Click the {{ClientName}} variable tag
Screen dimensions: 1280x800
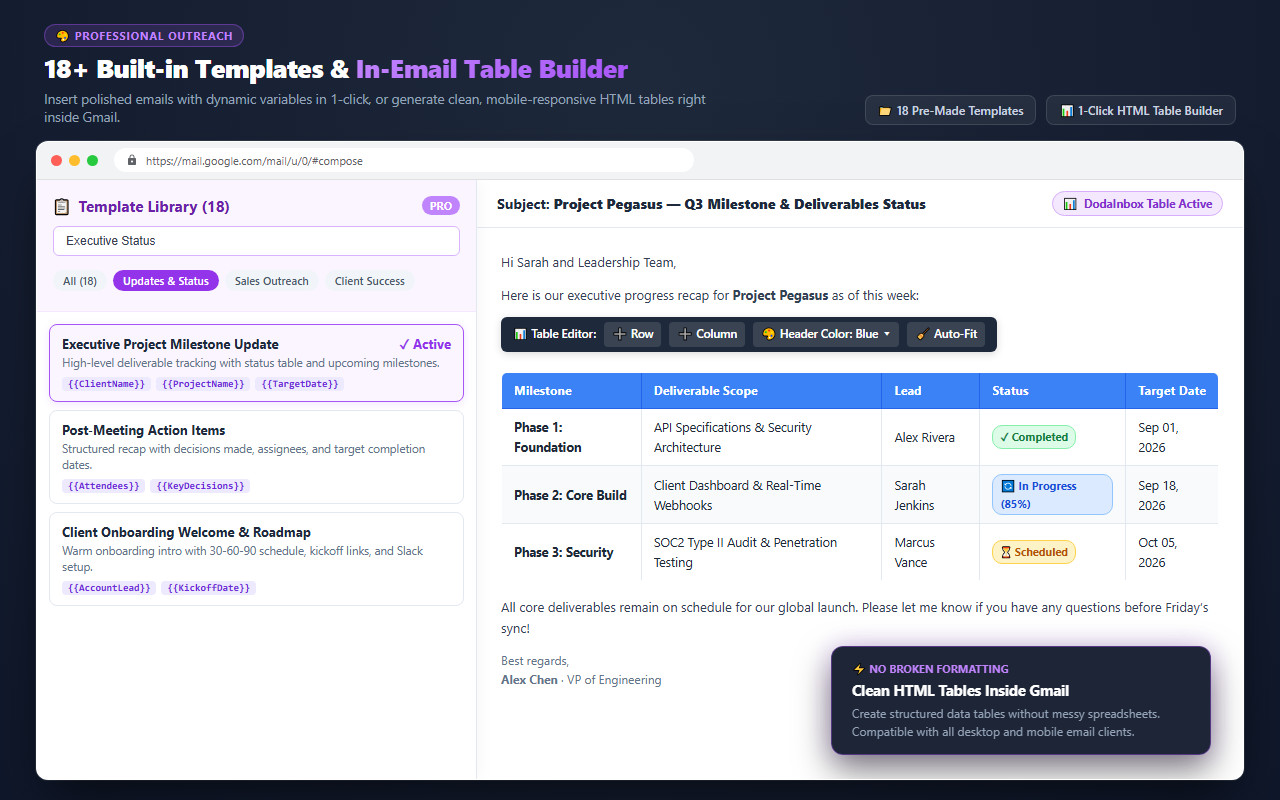click(x=106, y=384)
